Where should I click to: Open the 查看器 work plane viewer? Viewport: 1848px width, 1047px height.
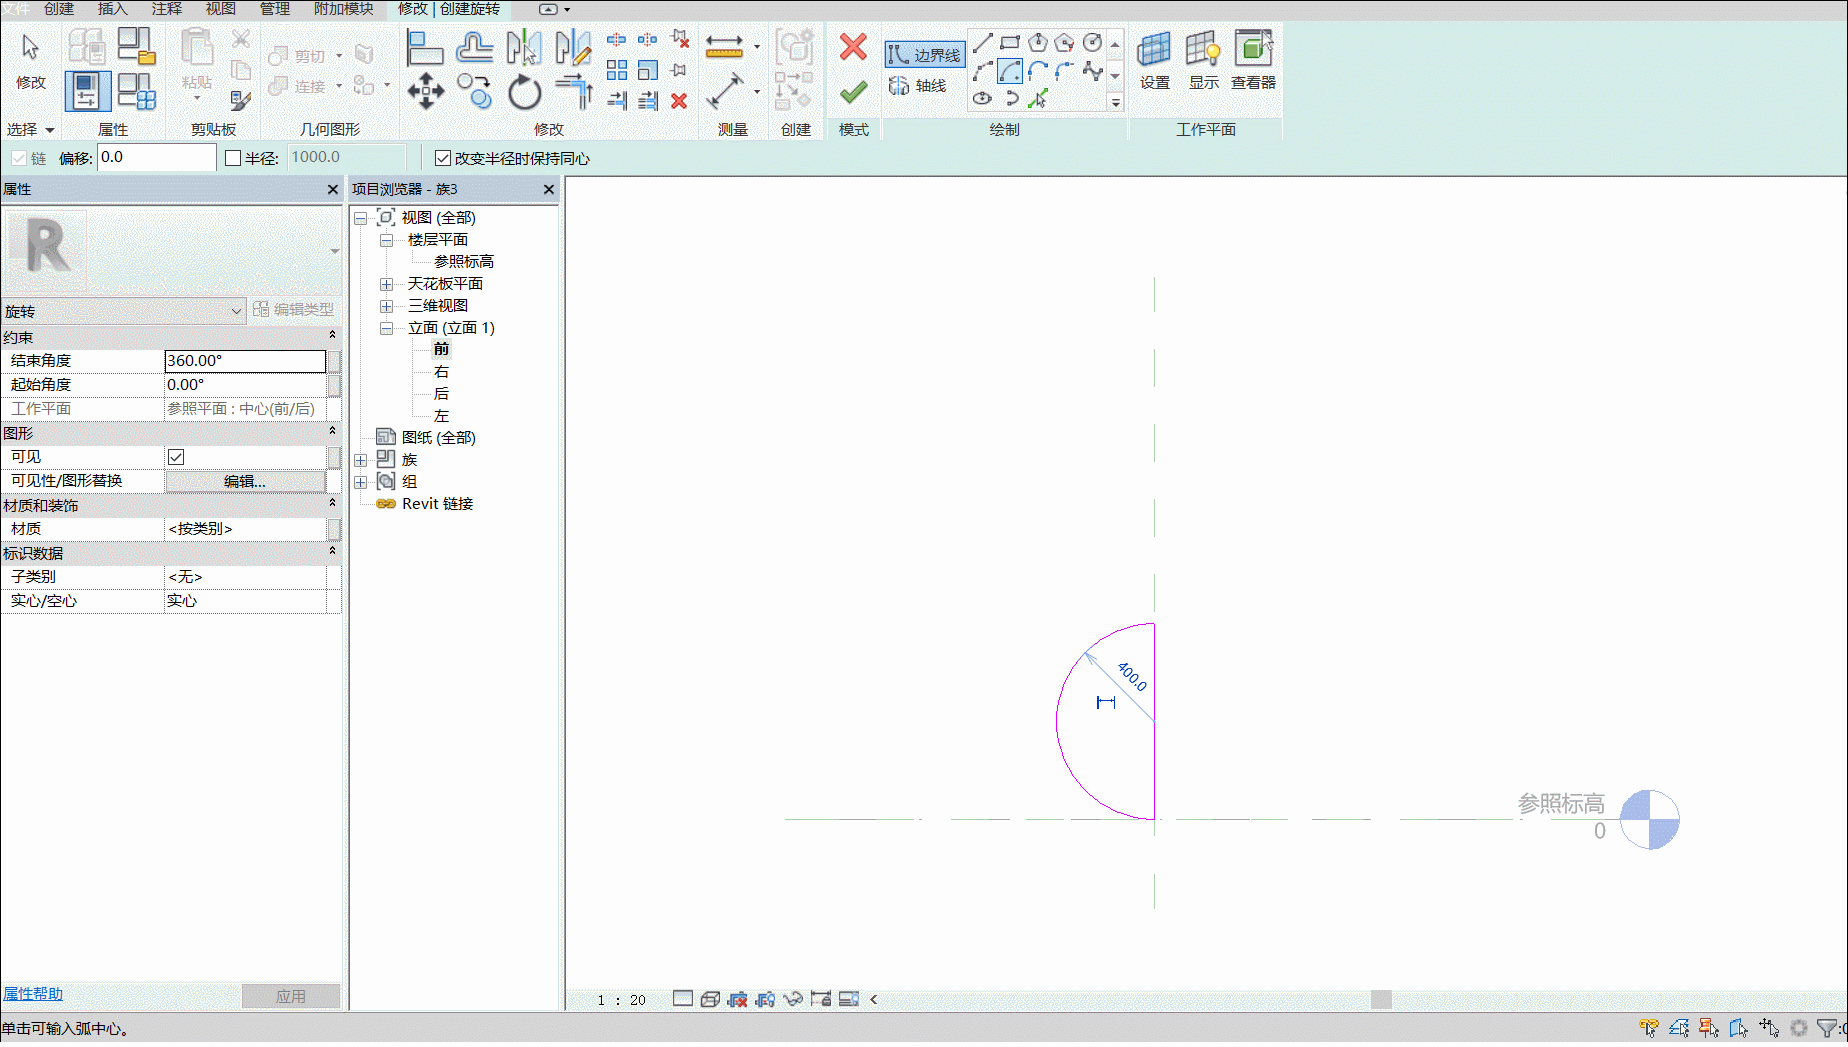click(x=1253, y=61)
